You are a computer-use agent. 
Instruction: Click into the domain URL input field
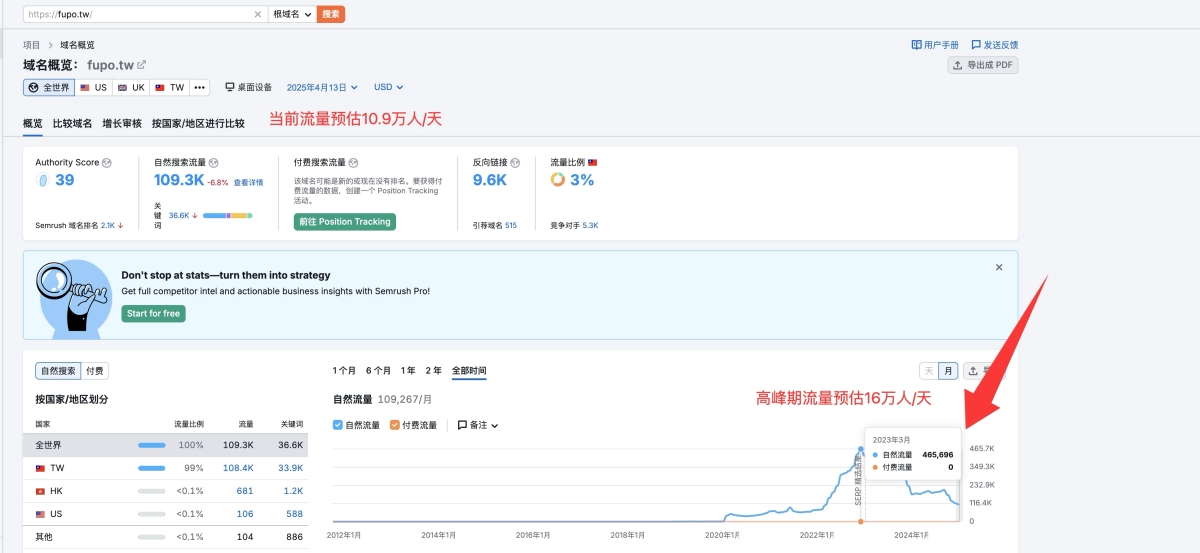click(138, 14)
